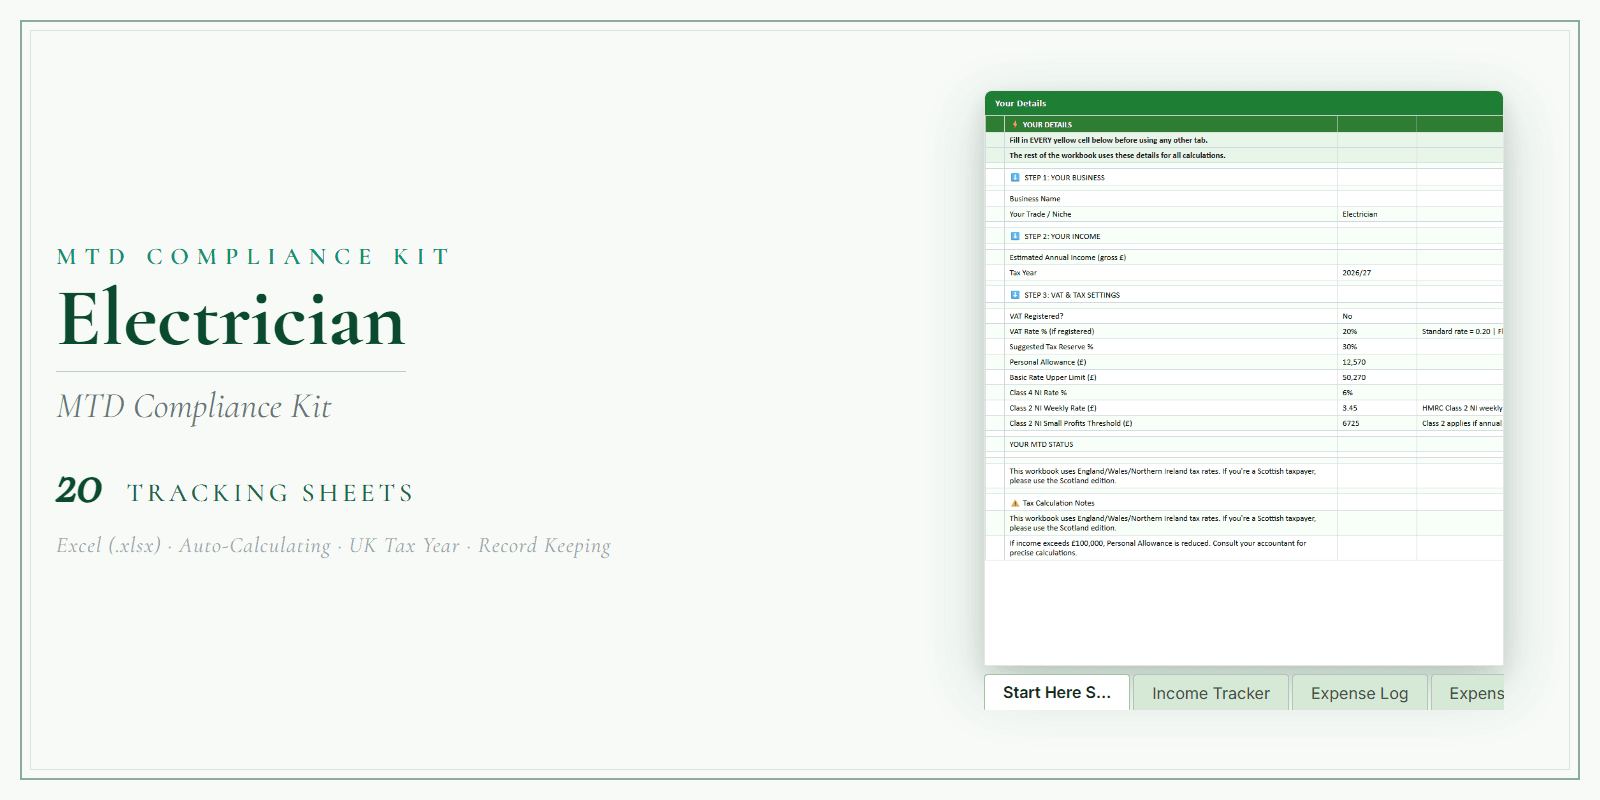Select the empty Business Name value cell
The width and height of the screenshot is (1600, 800).
[x=1377, y=199]
